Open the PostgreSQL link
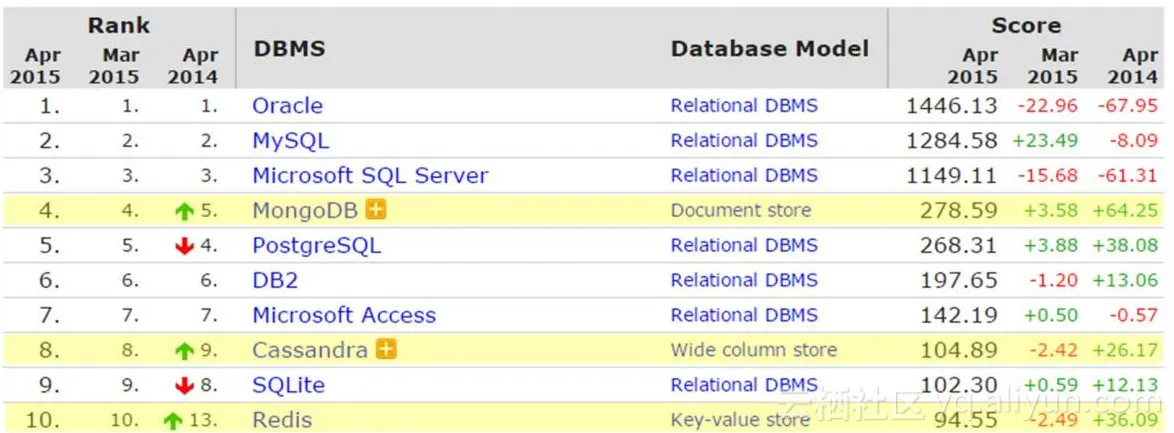This screenshot has height=433, width=1174. (x=317, y=246)
